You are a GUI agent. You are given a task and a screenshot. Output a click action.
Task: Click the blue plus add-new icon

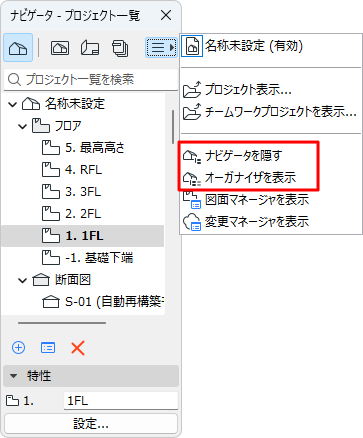(18, 348)
